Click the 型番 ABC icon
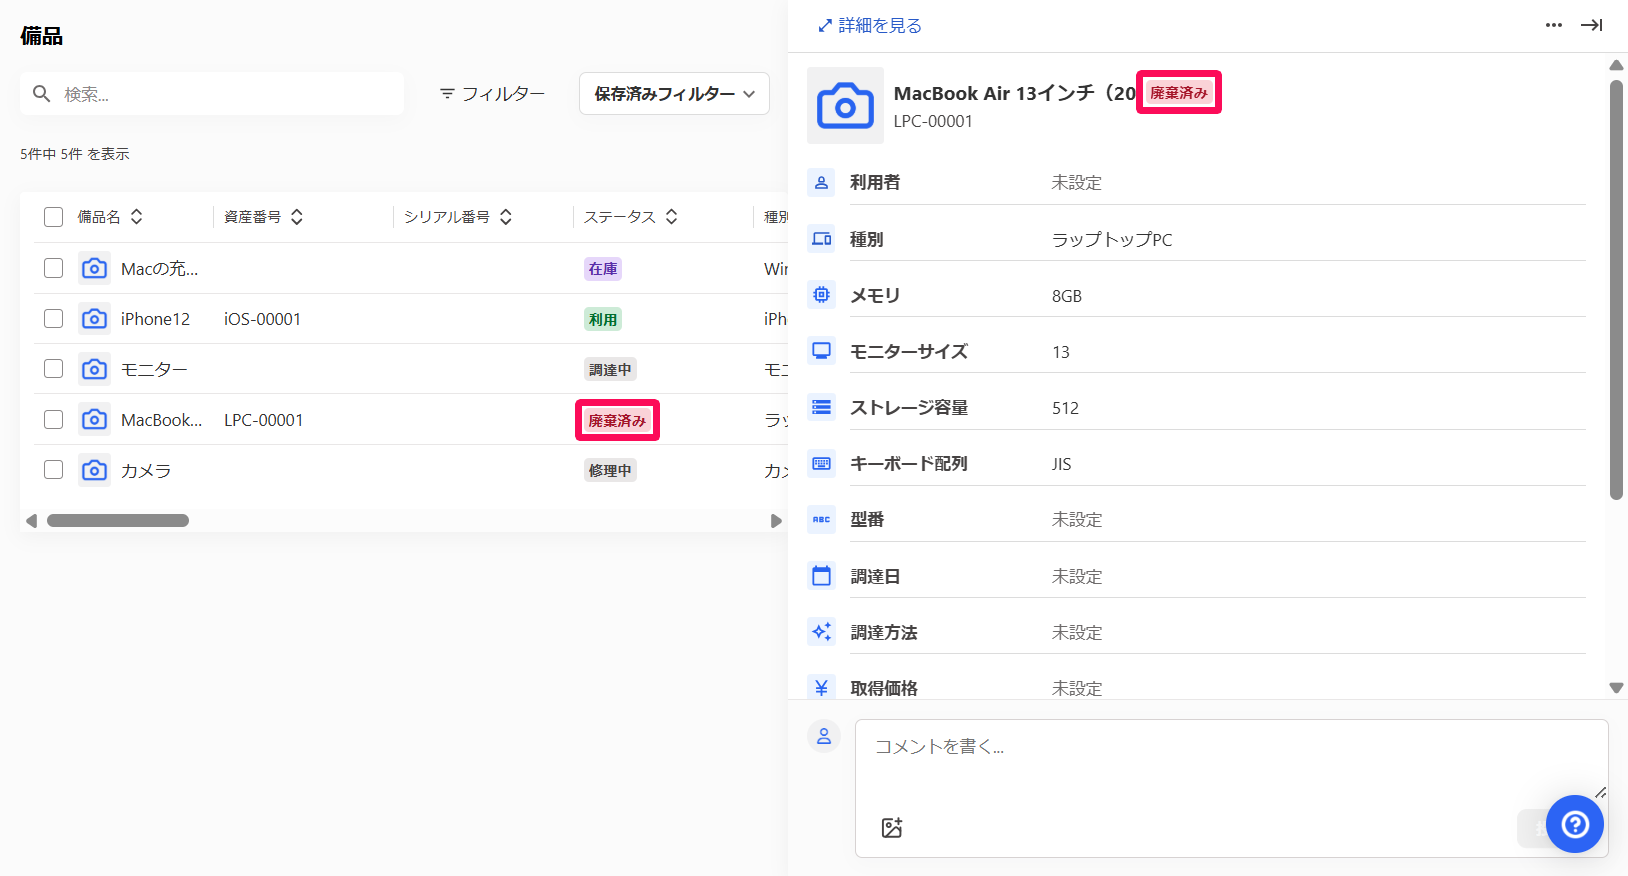Image resolution: width=1628 pixels, height=876 pixels. point(821,519)
